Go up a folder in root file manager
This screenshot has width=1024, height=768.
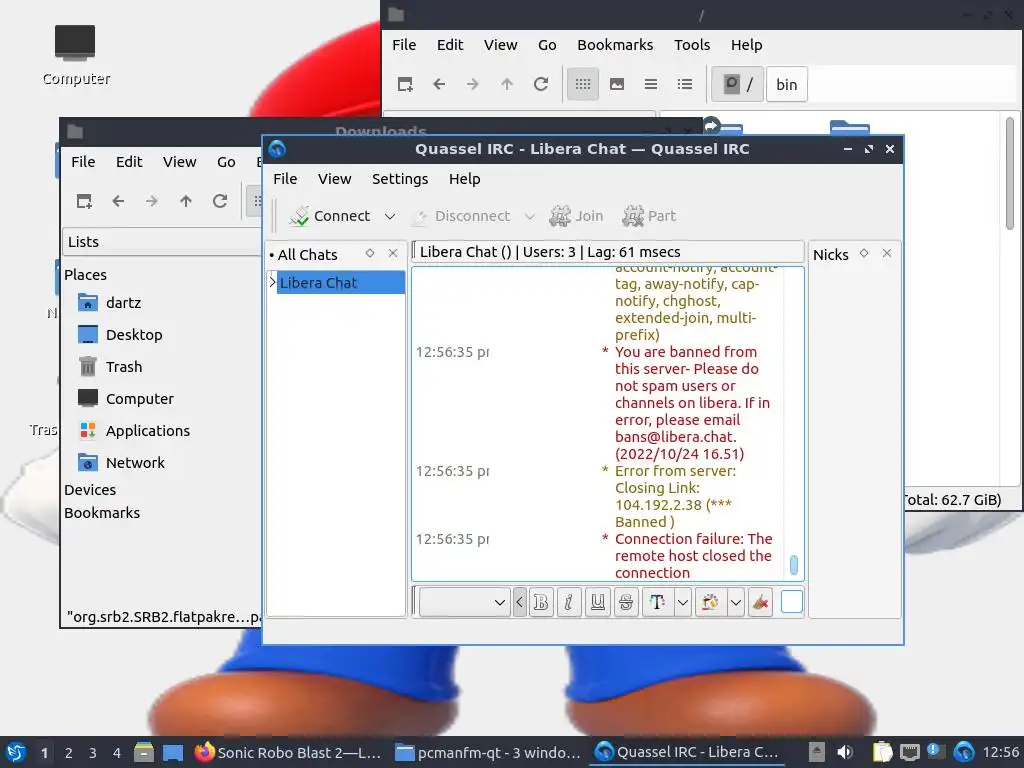[x=507, y=84]
